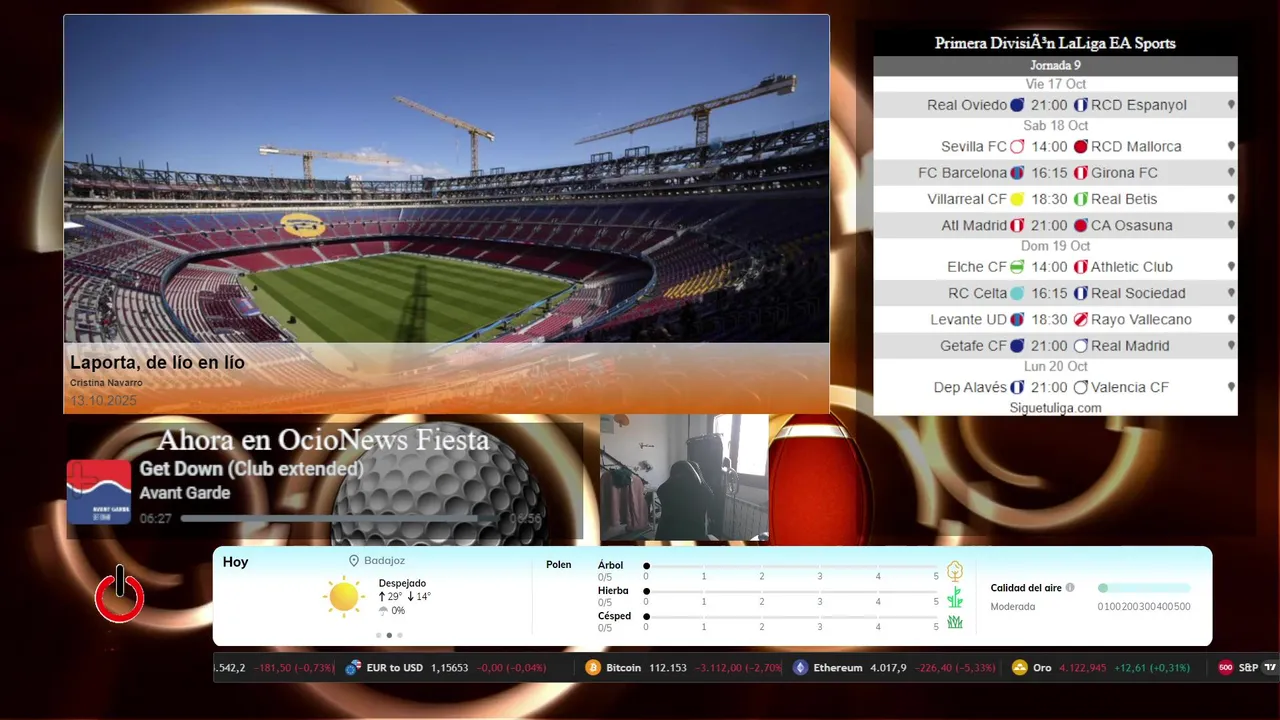Click the grass pollen icon beside Hierba
1280x720 pixels.
955,597
